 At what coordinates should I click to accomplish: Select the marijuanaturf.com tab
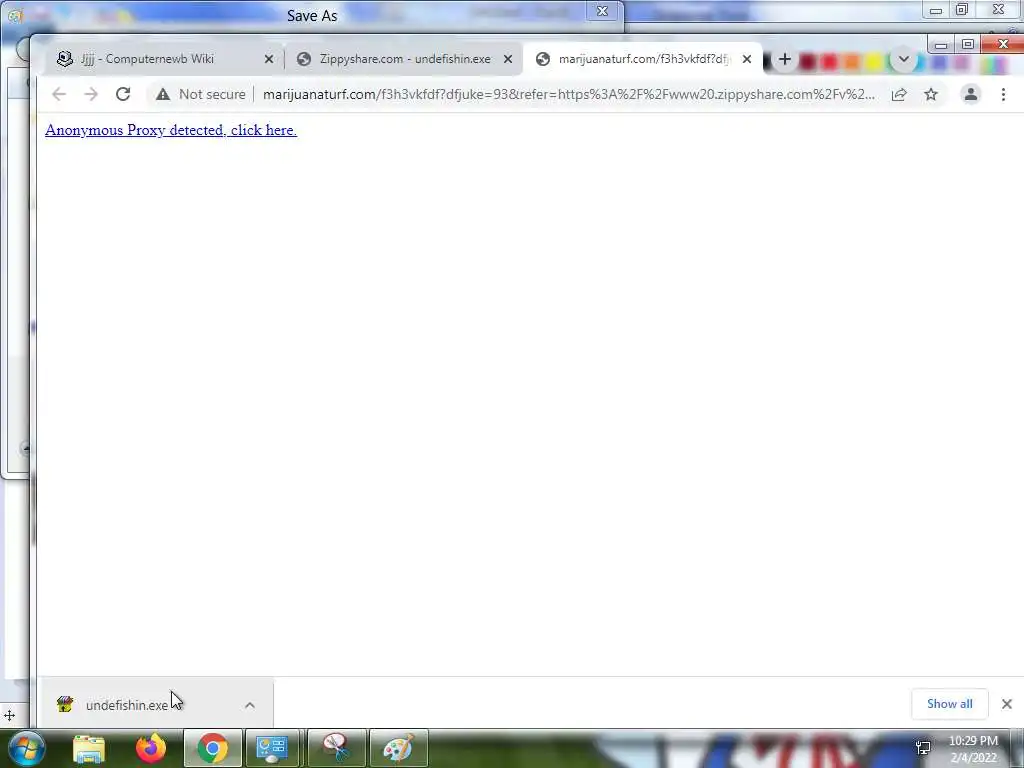coord(643,59)
